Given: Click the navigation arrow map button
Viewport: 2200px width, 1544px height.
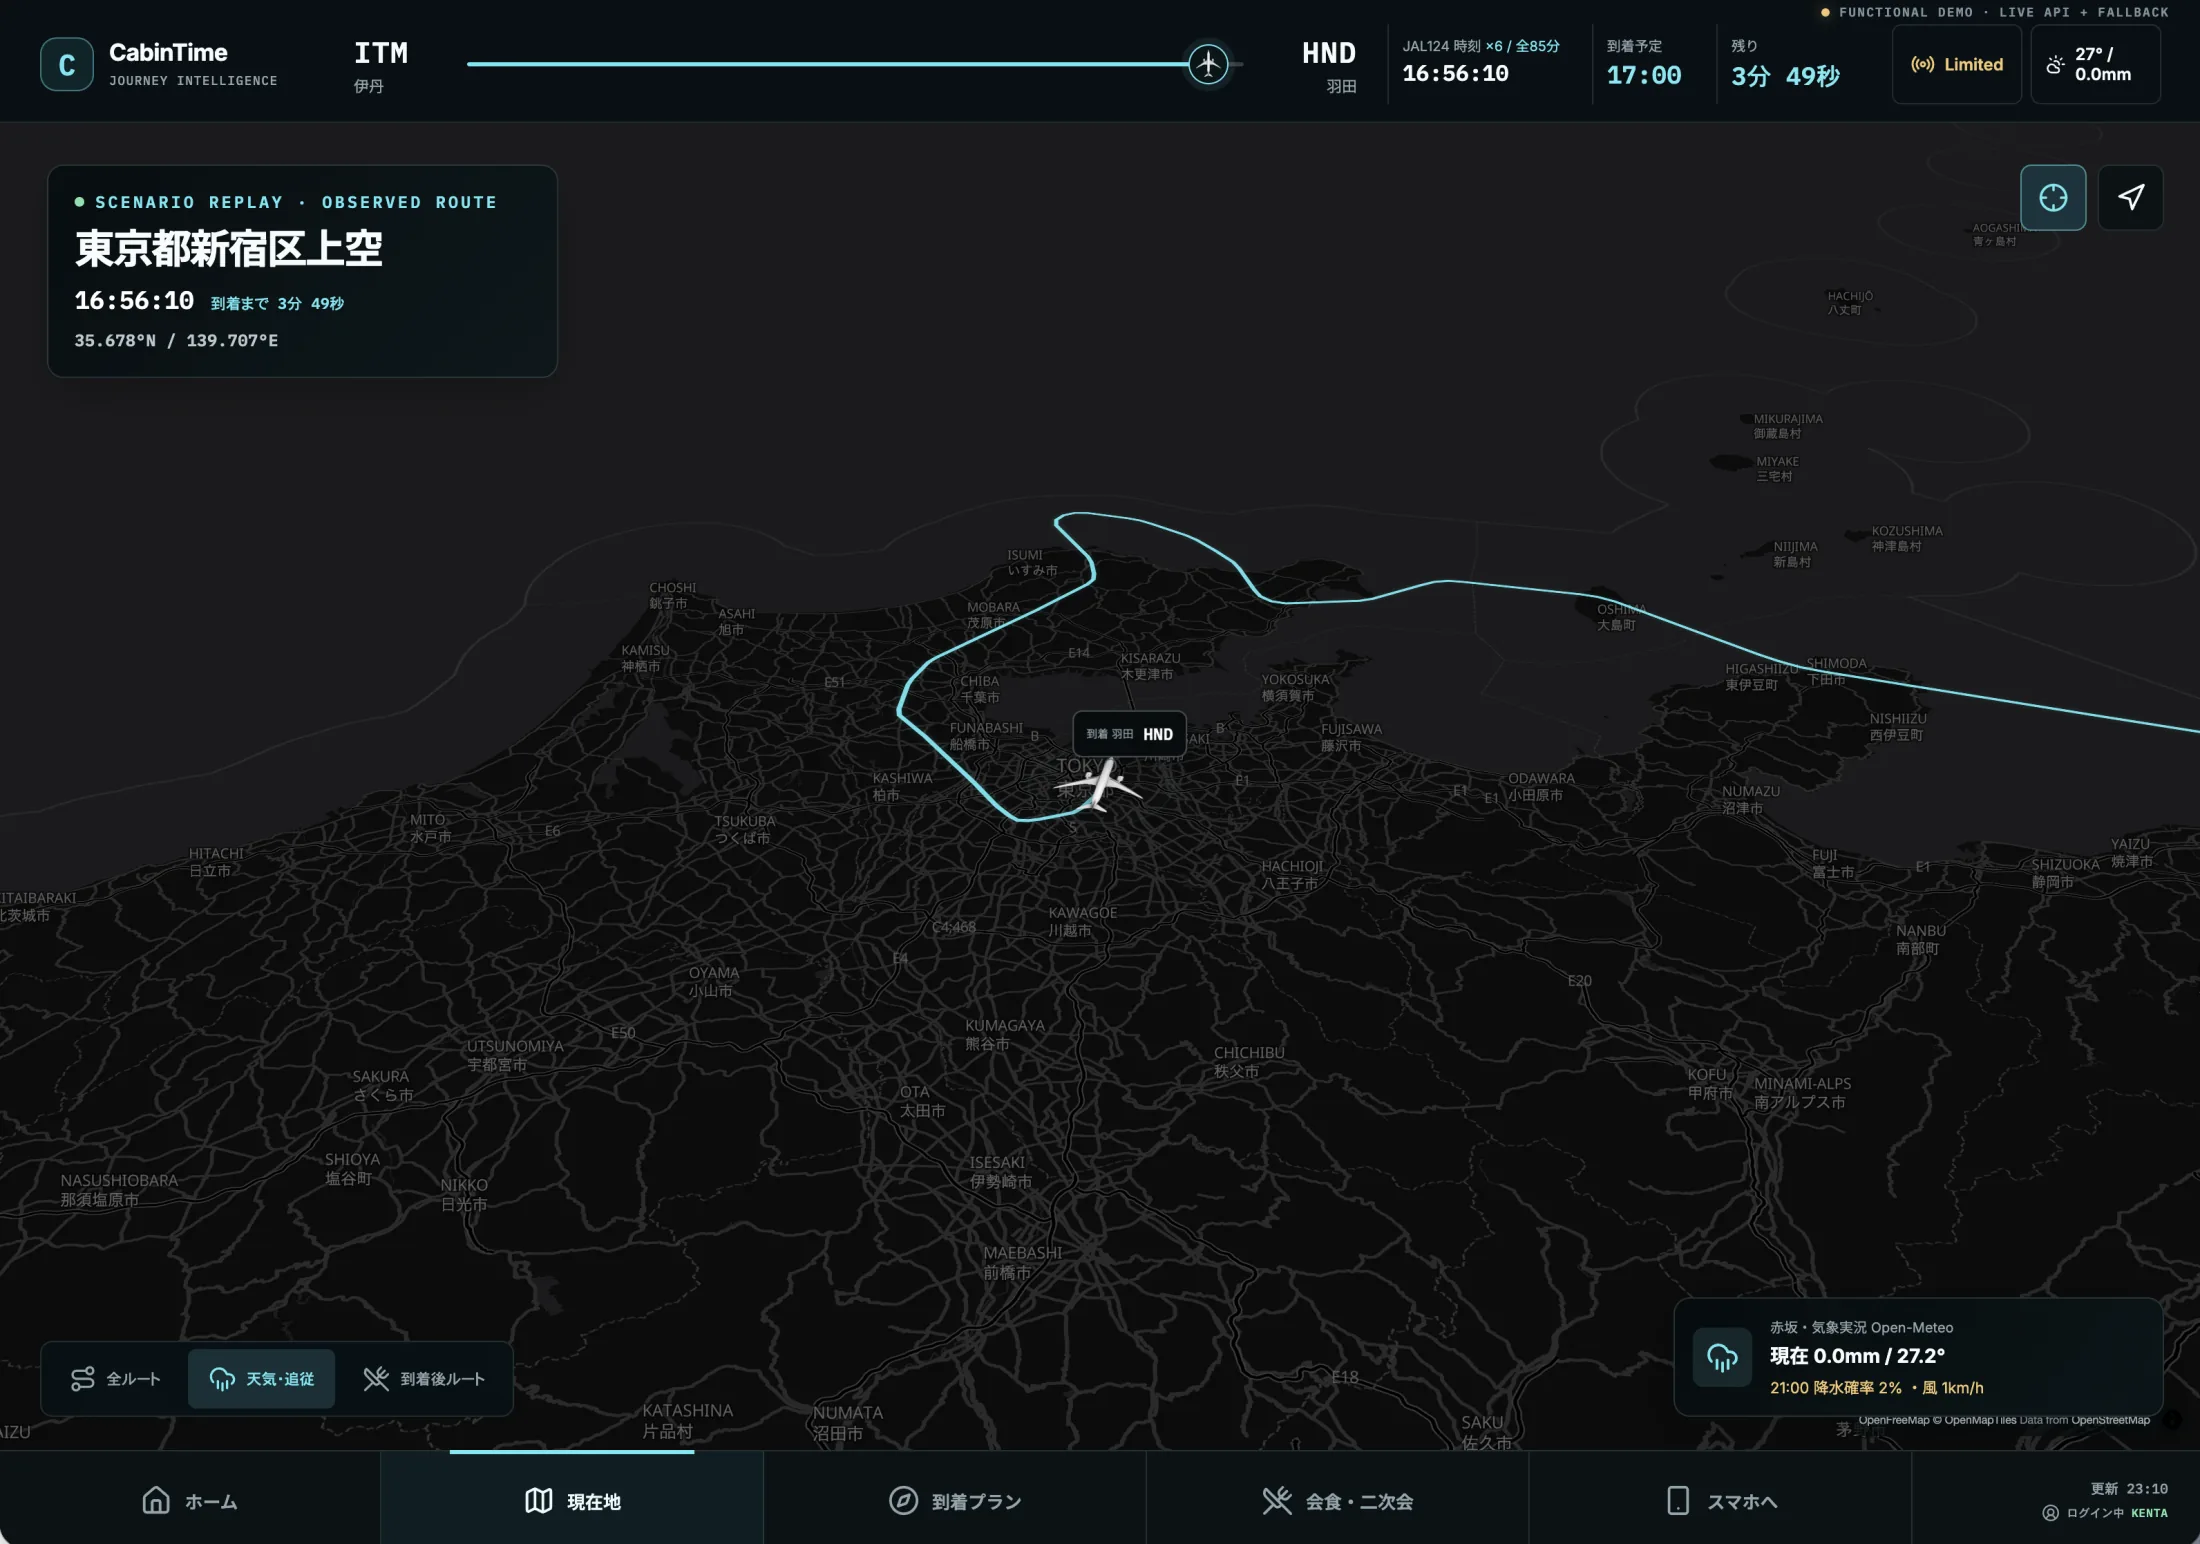Looking at the screenshot, I should pyautogui.click(x=2130, y=197).
